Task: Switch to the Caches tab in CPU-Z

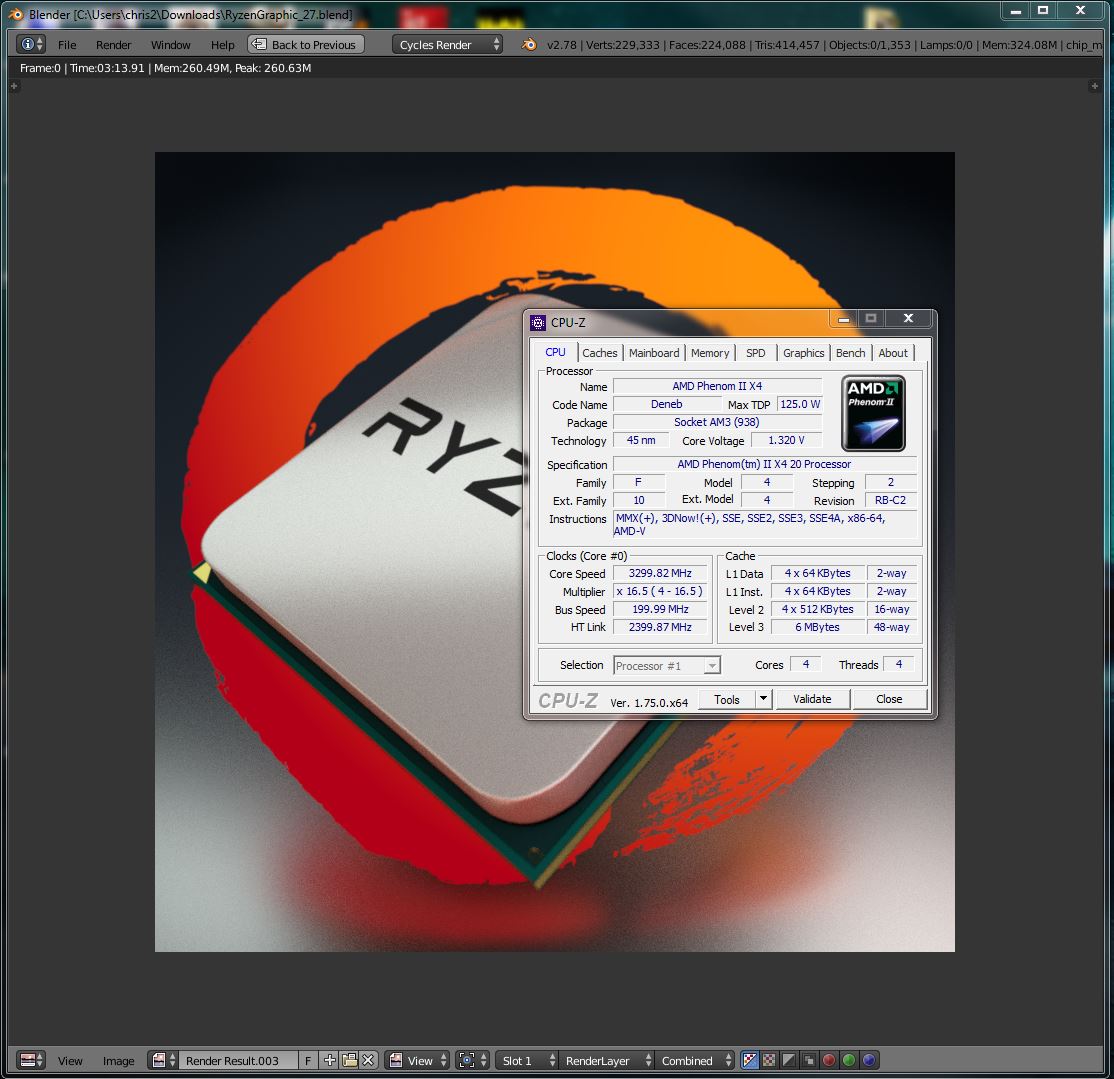Action: click(600, 353)
